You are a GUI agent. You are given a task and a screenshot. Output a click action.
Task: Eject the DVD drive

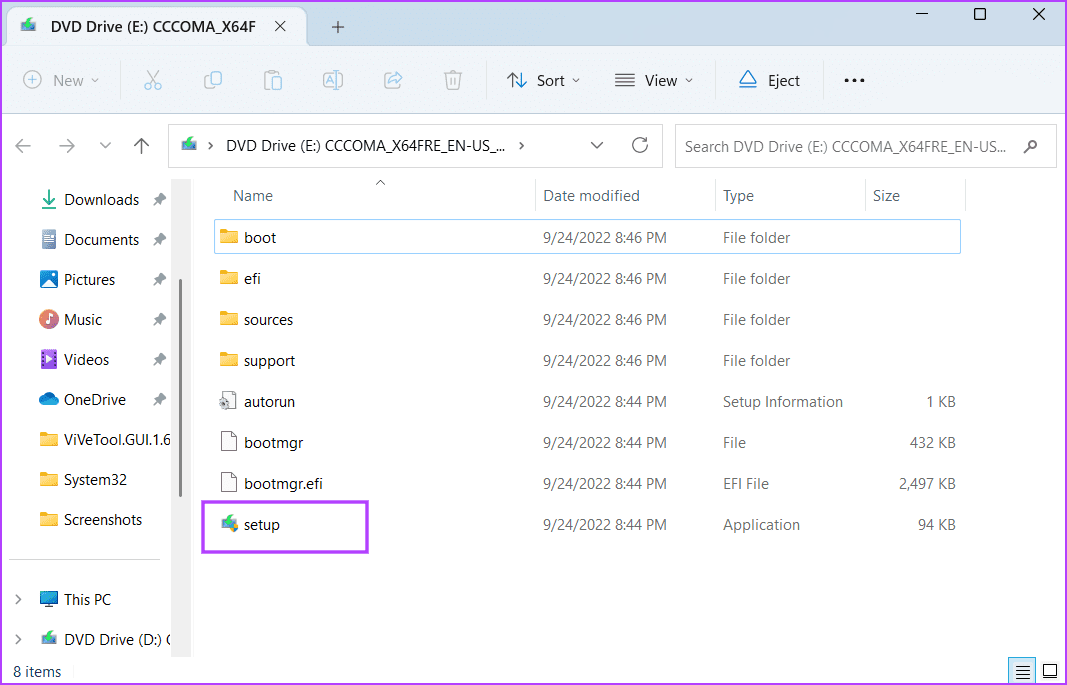click(769, 80)
